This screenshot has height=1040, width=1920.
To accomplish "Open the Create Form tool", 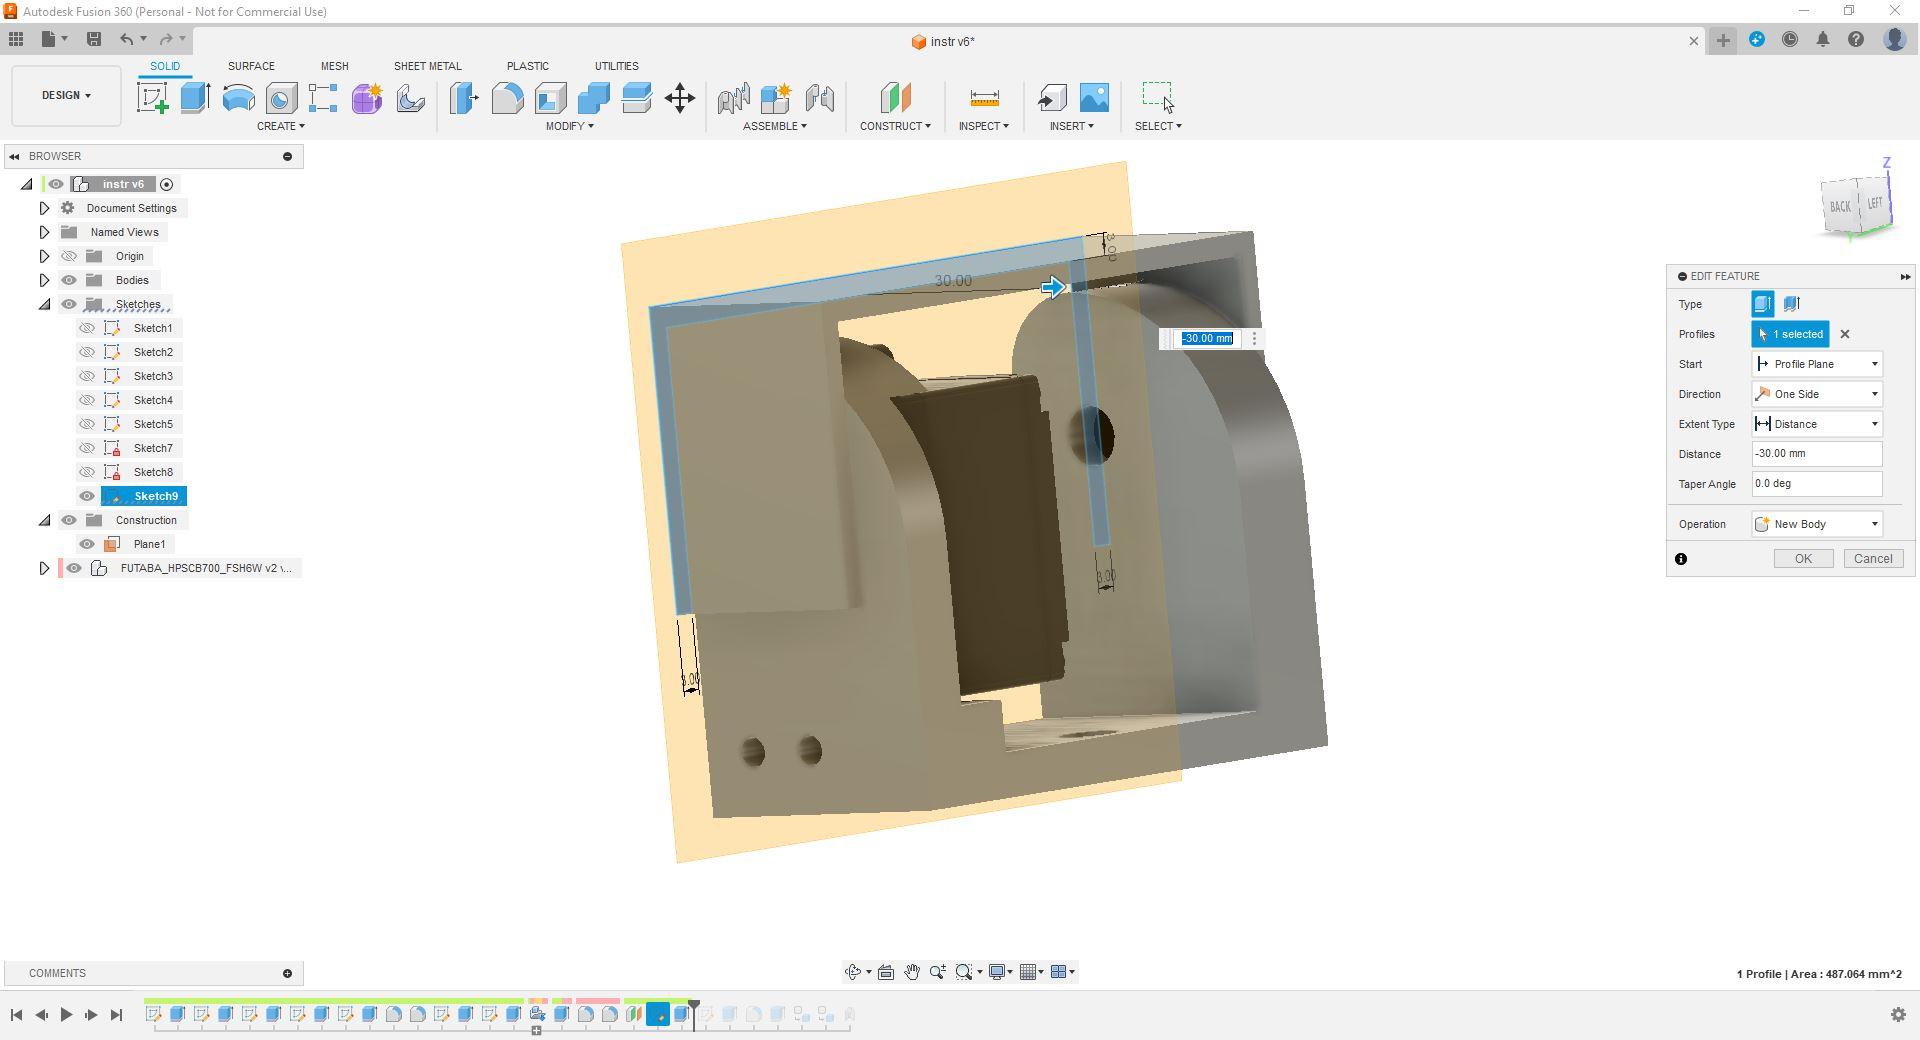I will 367,98.
